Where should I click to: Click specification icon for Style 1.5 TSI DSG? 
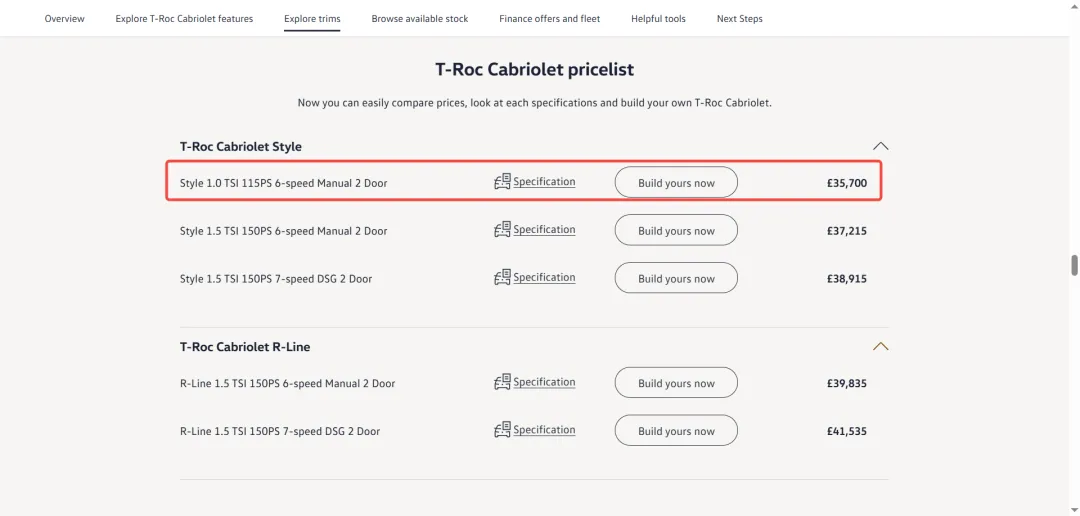click(x=502, y=277)
